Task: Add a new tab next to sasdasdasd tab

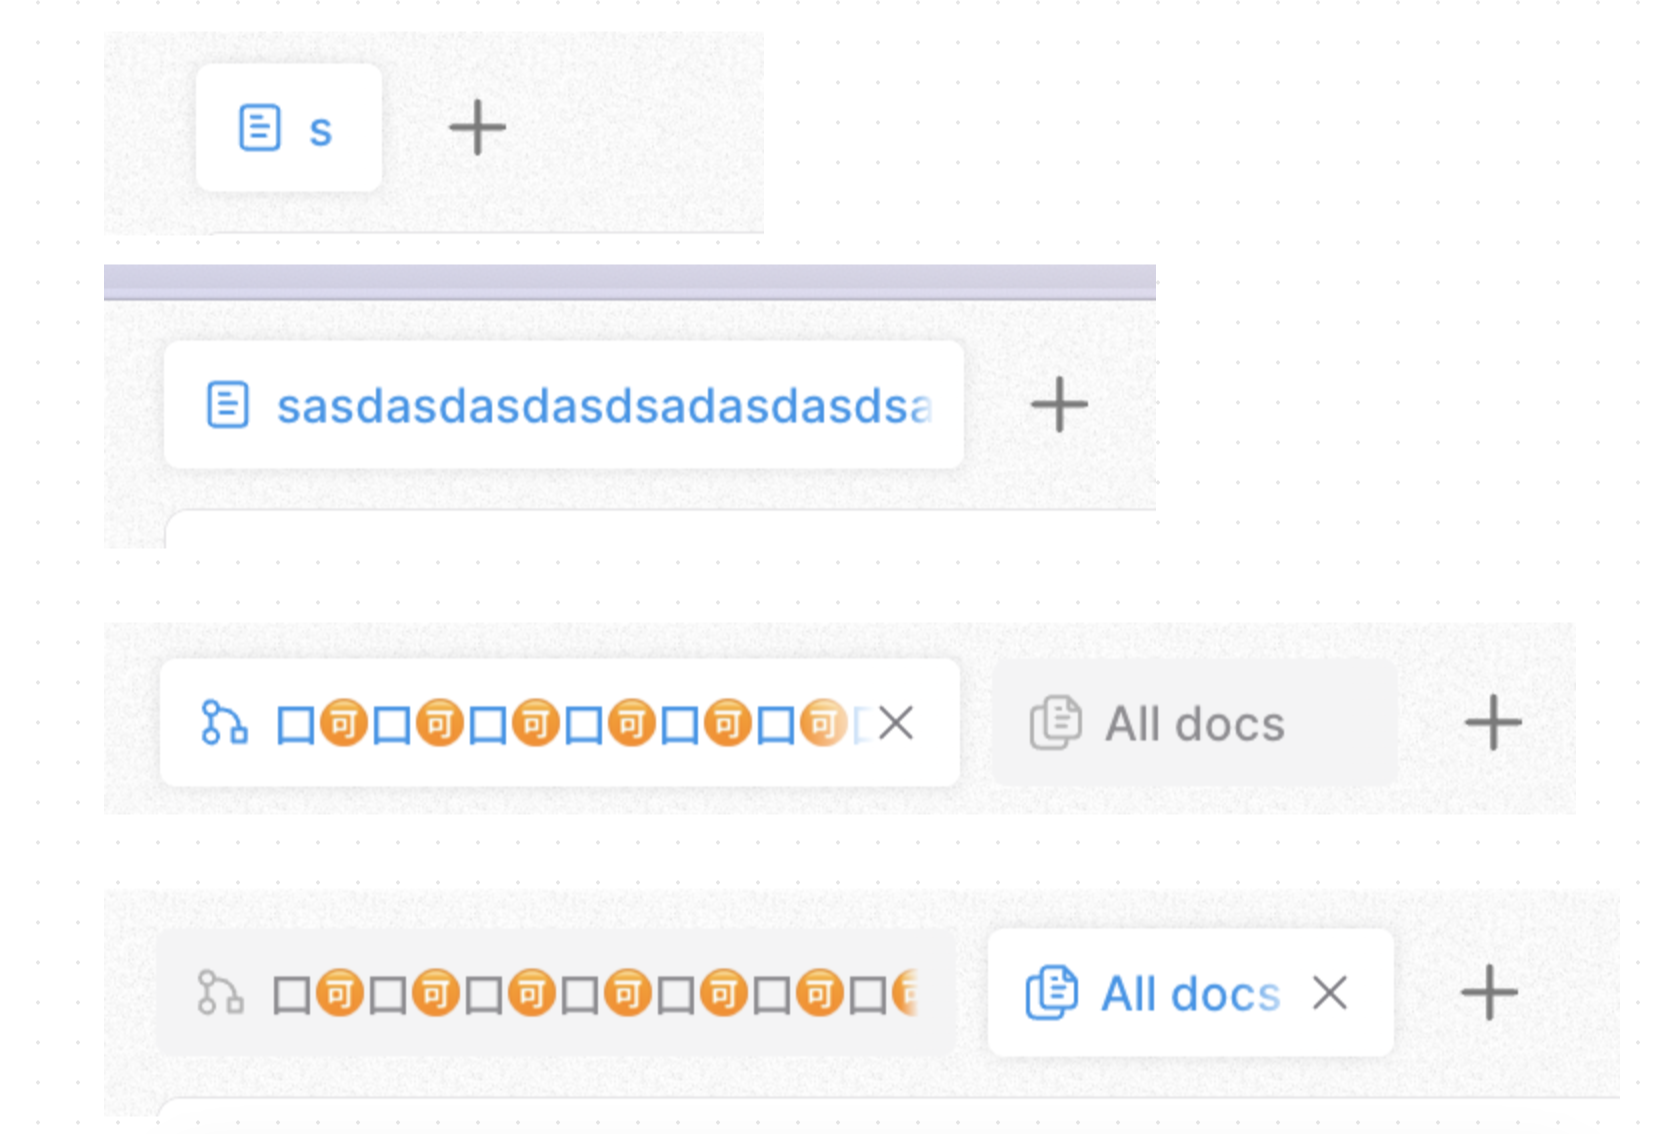Action: coord(1059,405)
